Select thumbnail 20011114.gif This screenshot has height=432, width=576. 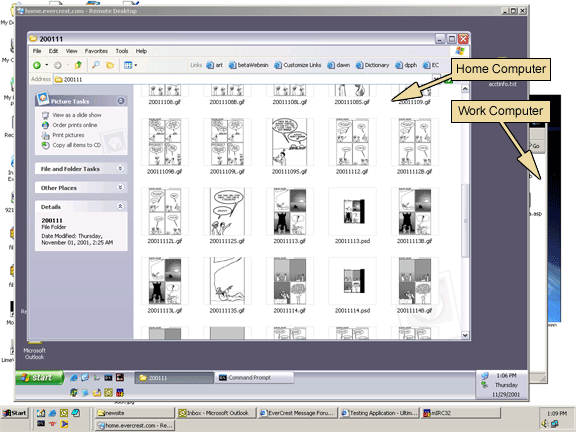point(289,281)
